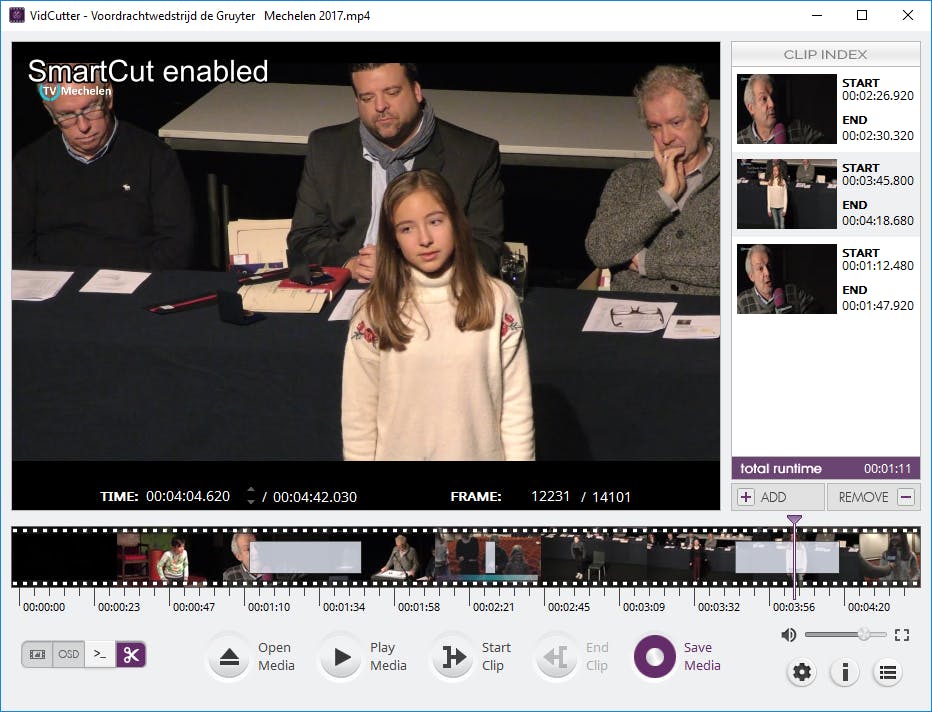Click the Open Media eject icon
The height and width of the screenshot is (712, 932).
tap(229, 657)
